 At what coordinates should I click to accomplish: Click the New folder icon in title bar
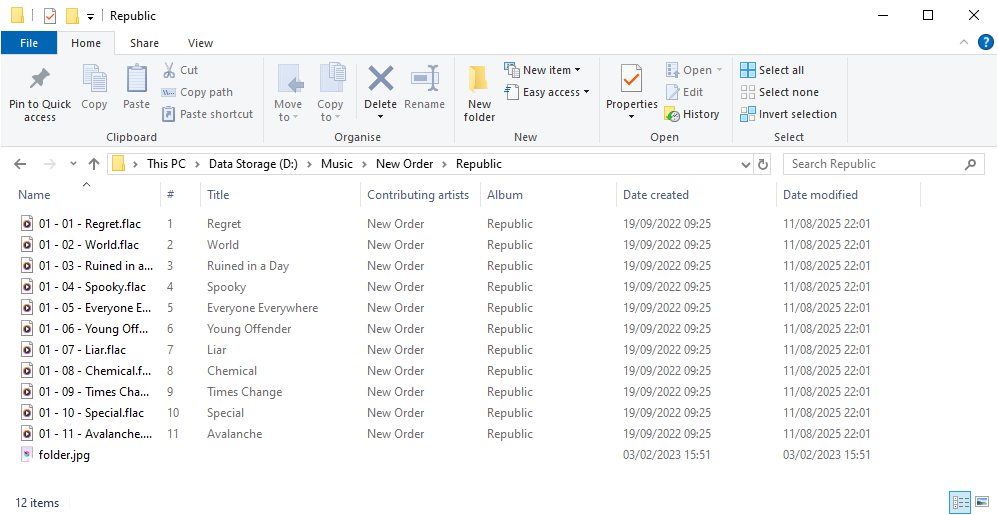(73, 16)
